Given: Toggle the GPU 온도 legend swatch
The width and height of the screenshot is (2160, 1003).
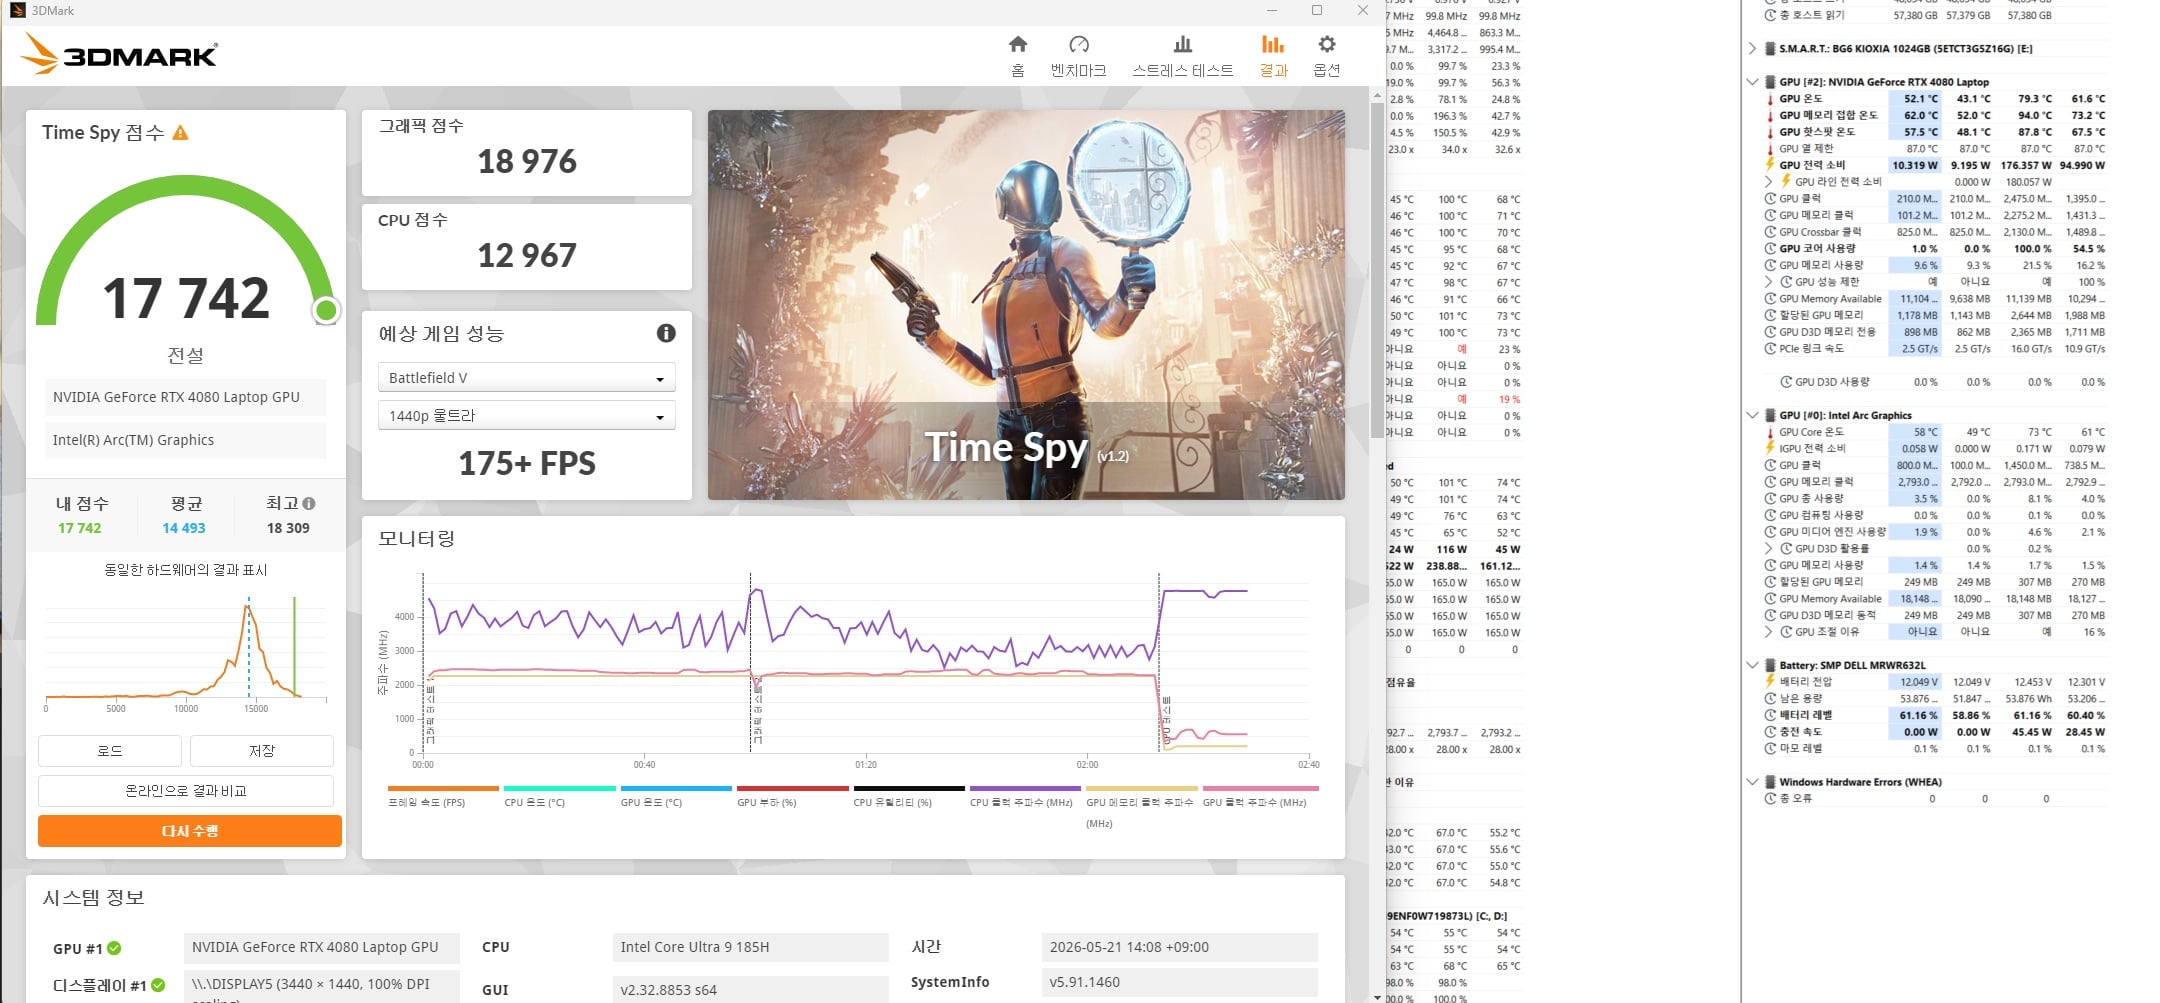Looking at the screenshot, I should pyautogui.click(x=676, y=788).
